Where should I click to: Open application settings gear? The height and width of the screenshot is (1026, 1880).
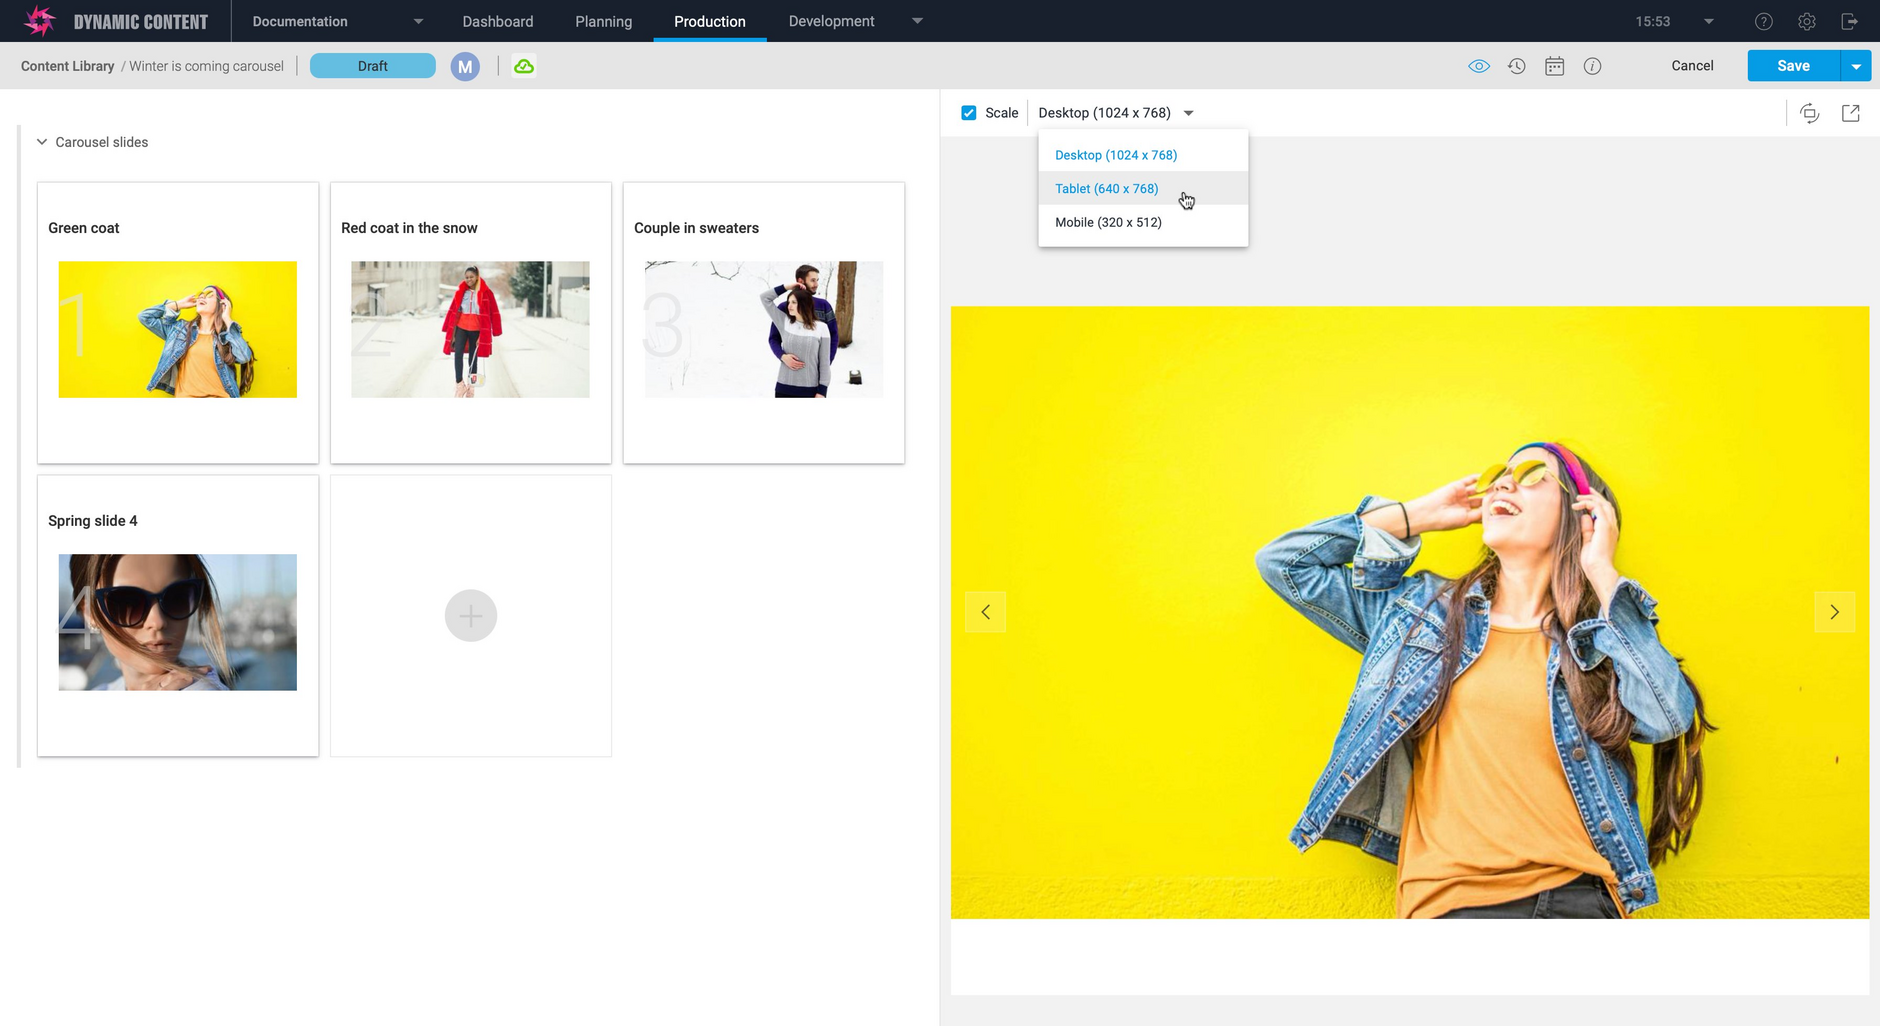[1807, 20]
